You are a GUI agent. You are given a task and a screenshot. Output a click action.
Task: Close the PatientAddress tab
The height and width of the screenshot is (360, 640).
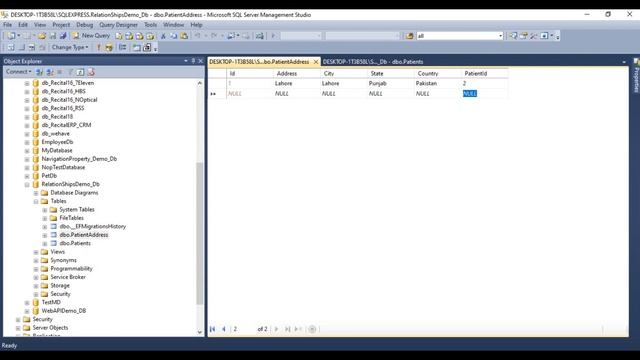pyautogui.click(x=316, y=62)
